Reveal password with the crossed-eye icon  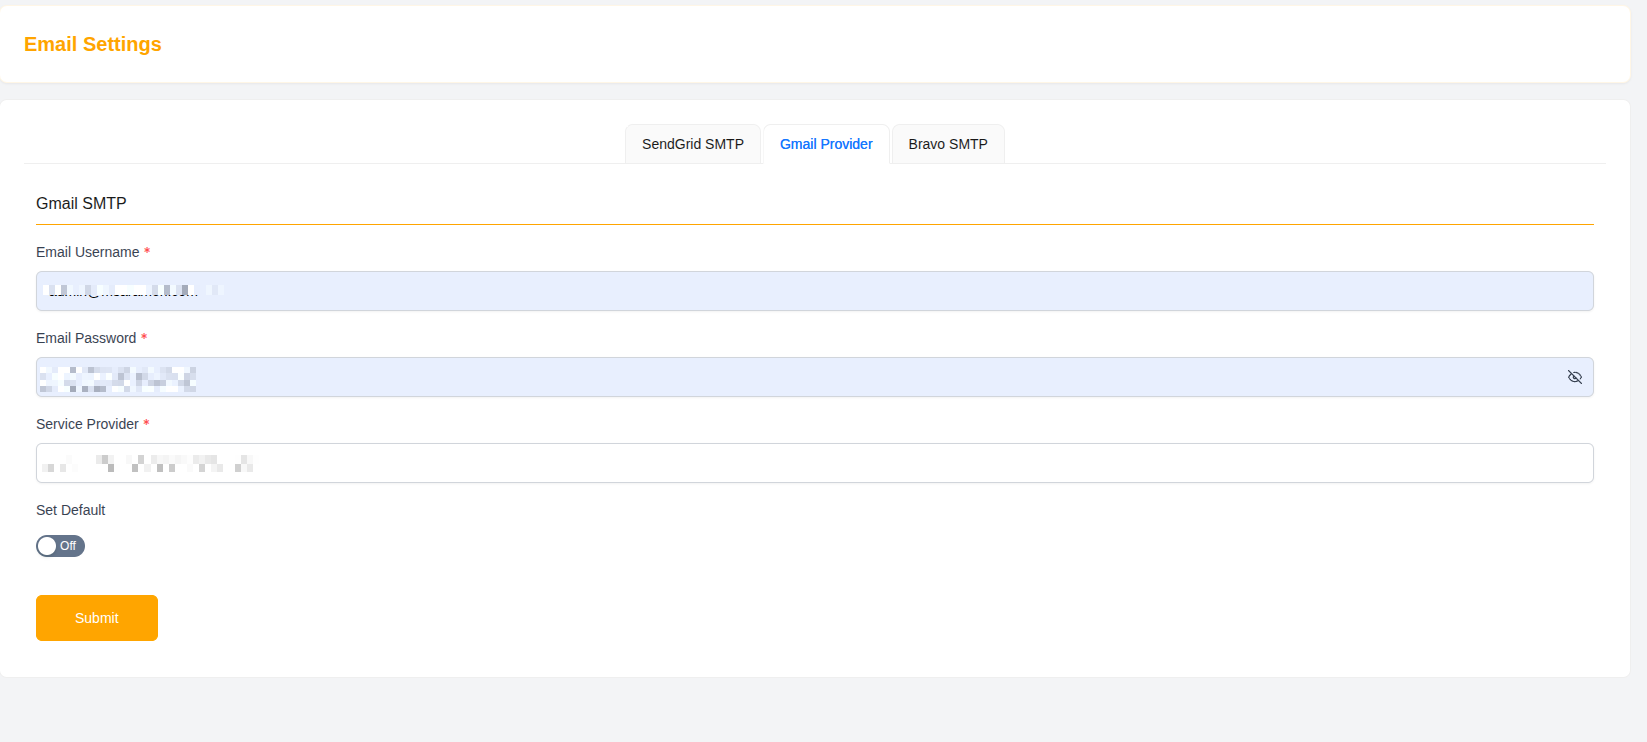pyautogui.click(x=1574, y=377)
